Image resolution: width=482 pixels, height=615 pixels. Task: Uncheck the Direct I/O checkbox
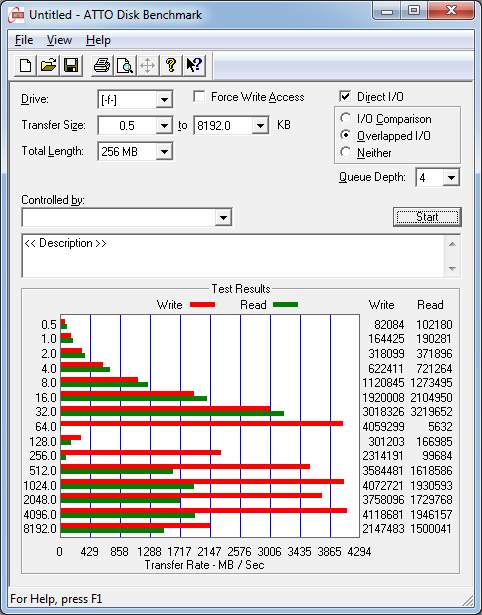[x=345, y=96]
